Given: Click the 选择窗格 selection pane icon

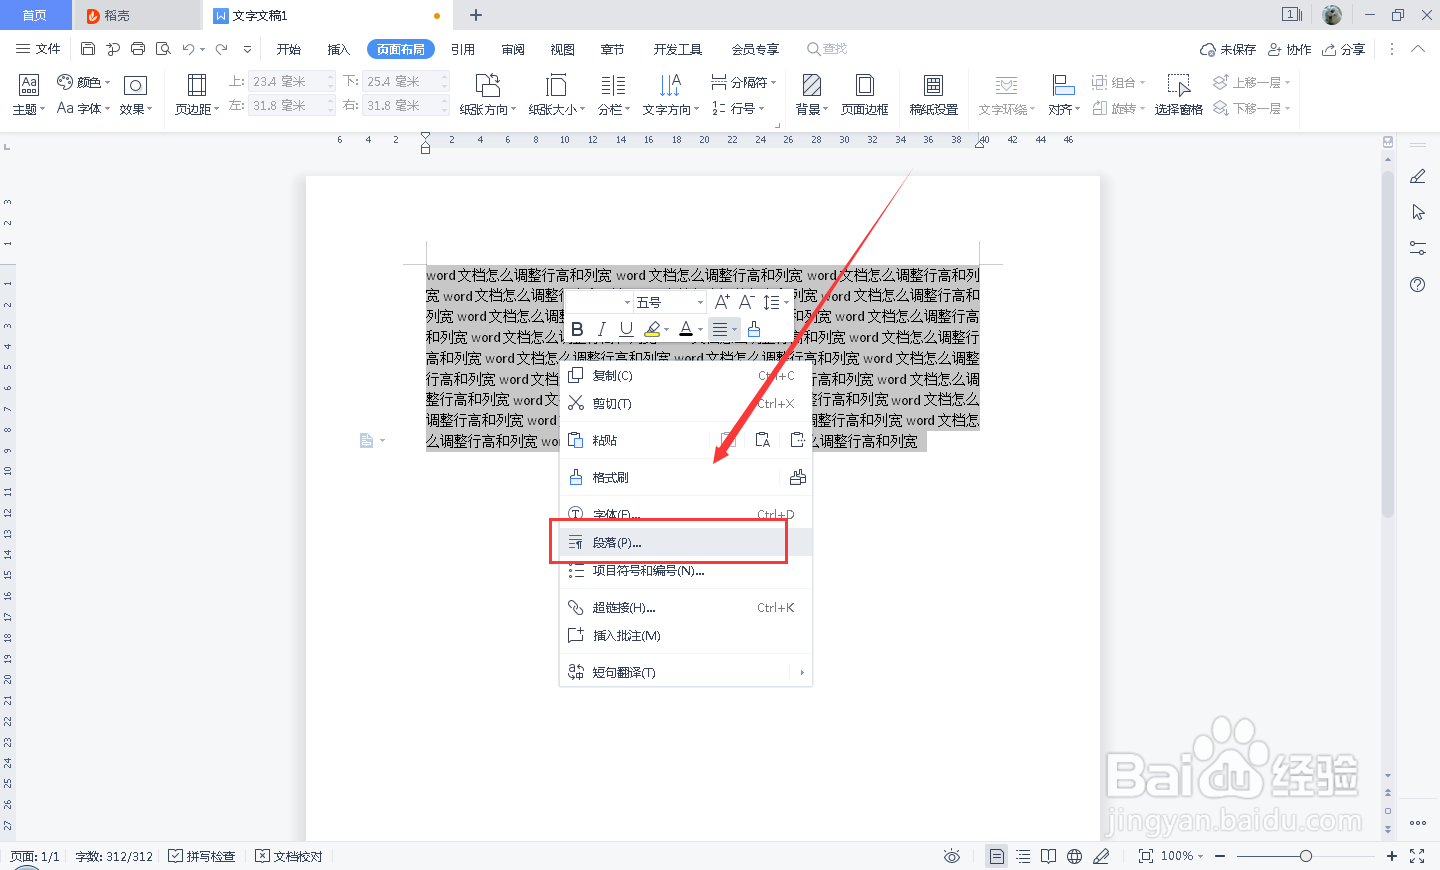Looking at the screenshot, I should [x=1178, y=94].
